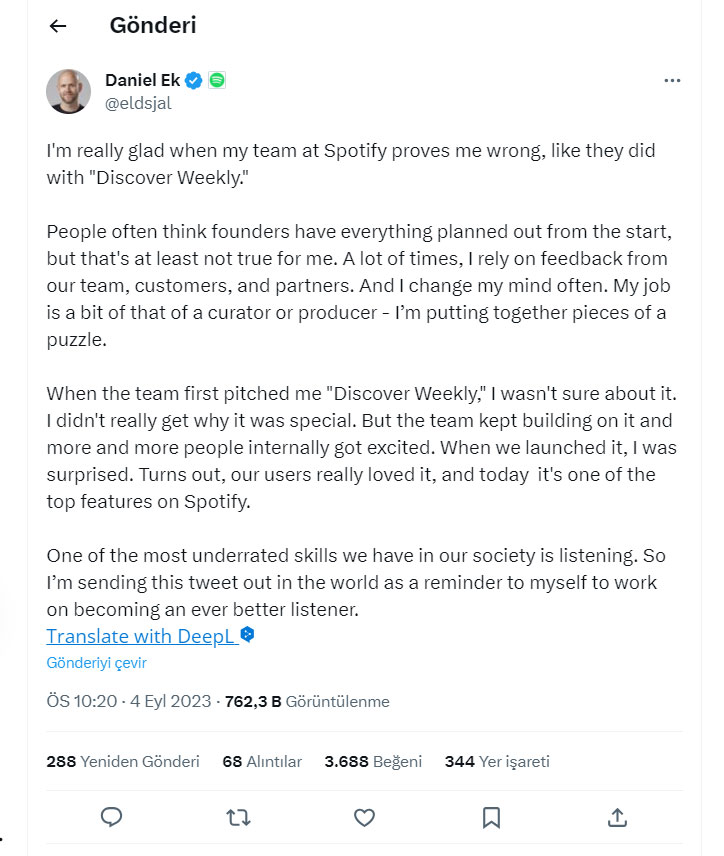The height and width of the screenshot is (856, 724).
Task: Click the DeepL logo icon
Action: [248, 634]
